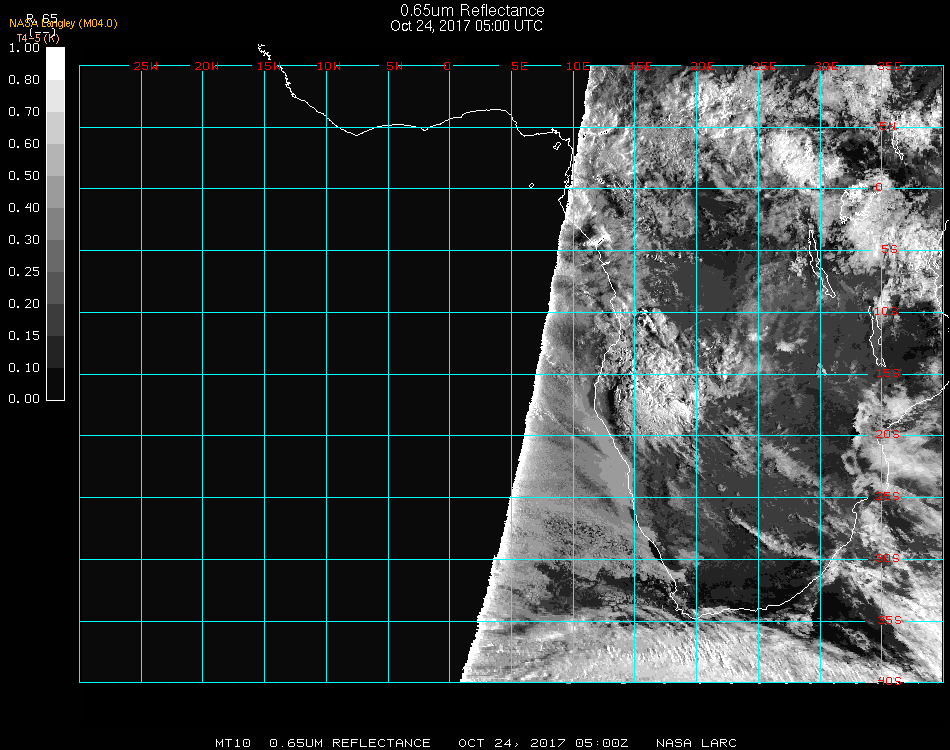Click the NASA LARC text in footer

[696, 743]
